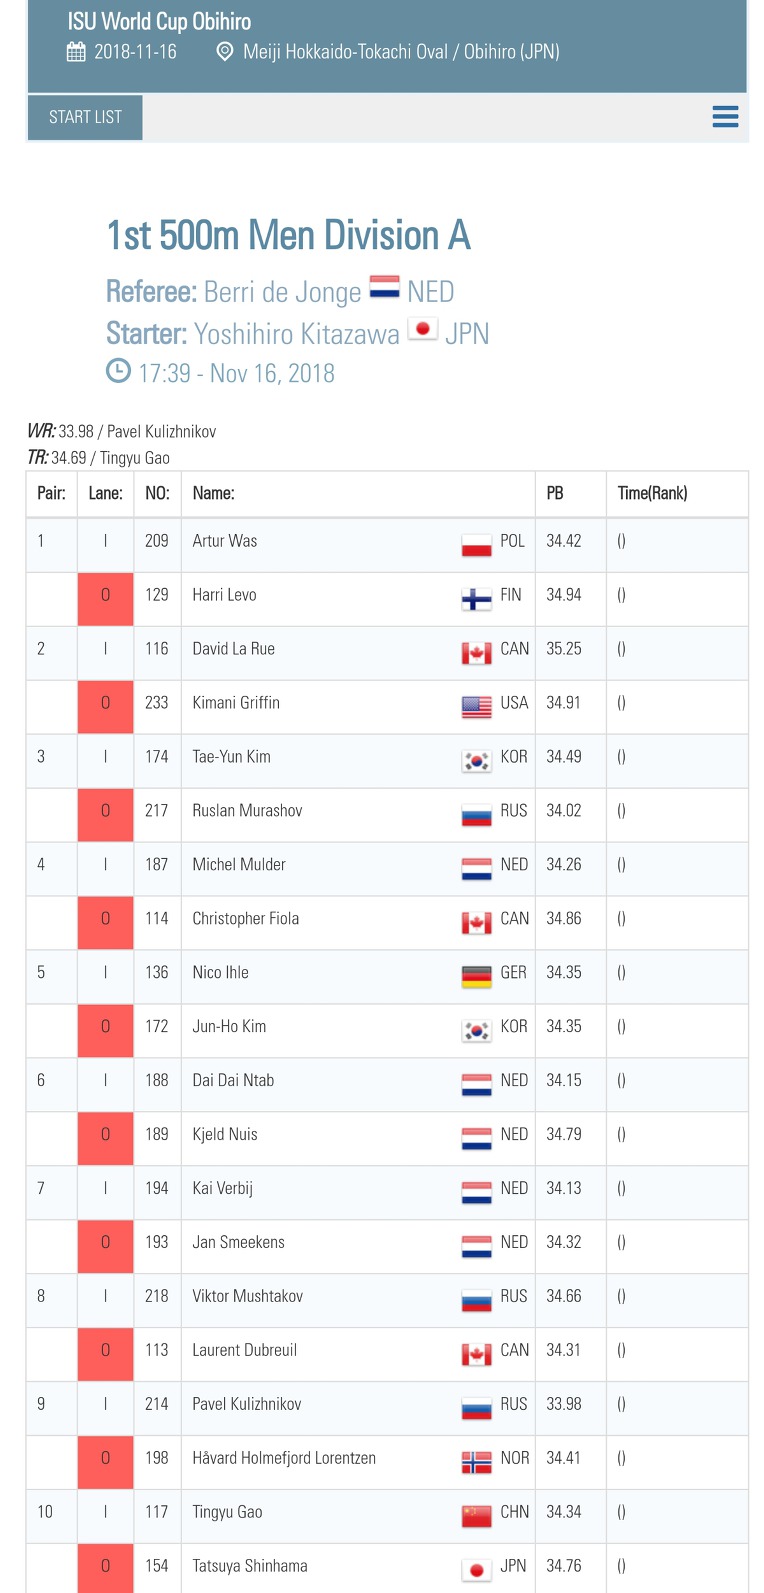This screenshot has height=1593, width=764.
Task: Select the START LIST tab
Action: tap(85, 117)
